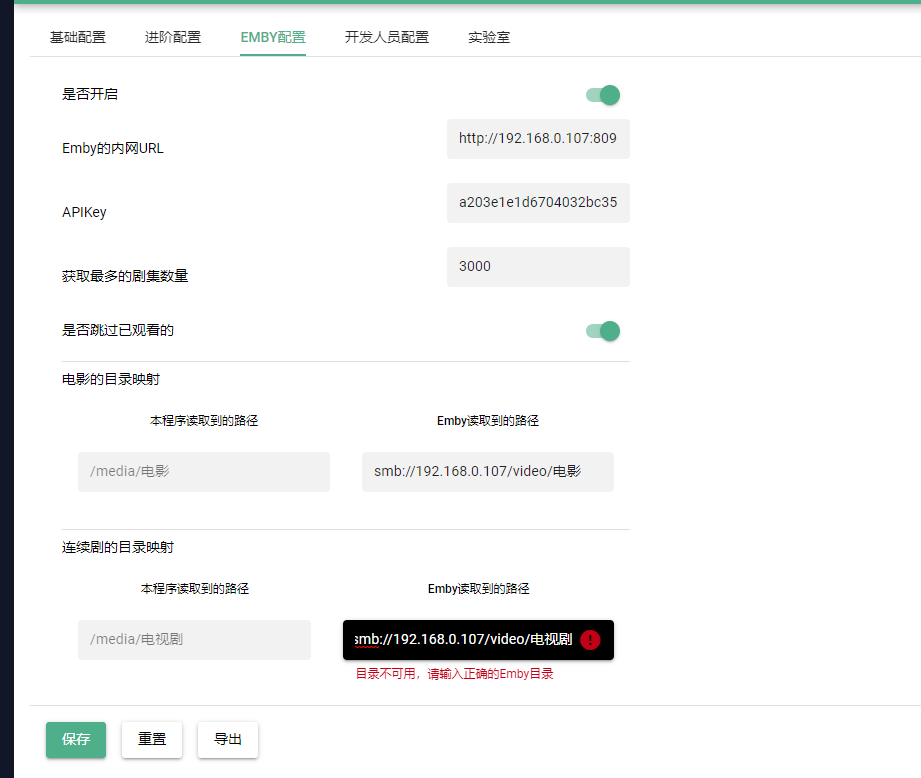921x778 pixels.
Task: Open the 实验室 tab
Action: click(x=489, y=37)
